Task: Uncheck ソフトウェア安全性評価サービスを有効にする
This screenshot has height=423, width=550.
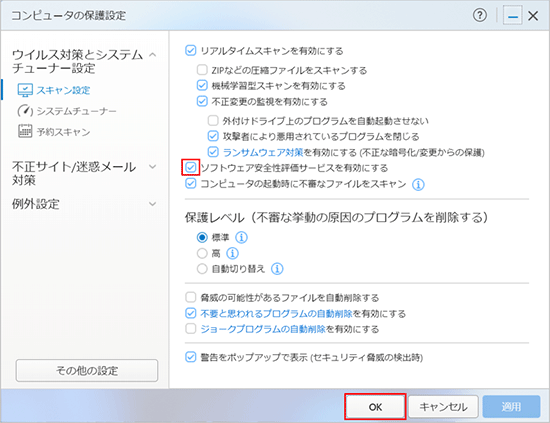Action: click(190, 167)
